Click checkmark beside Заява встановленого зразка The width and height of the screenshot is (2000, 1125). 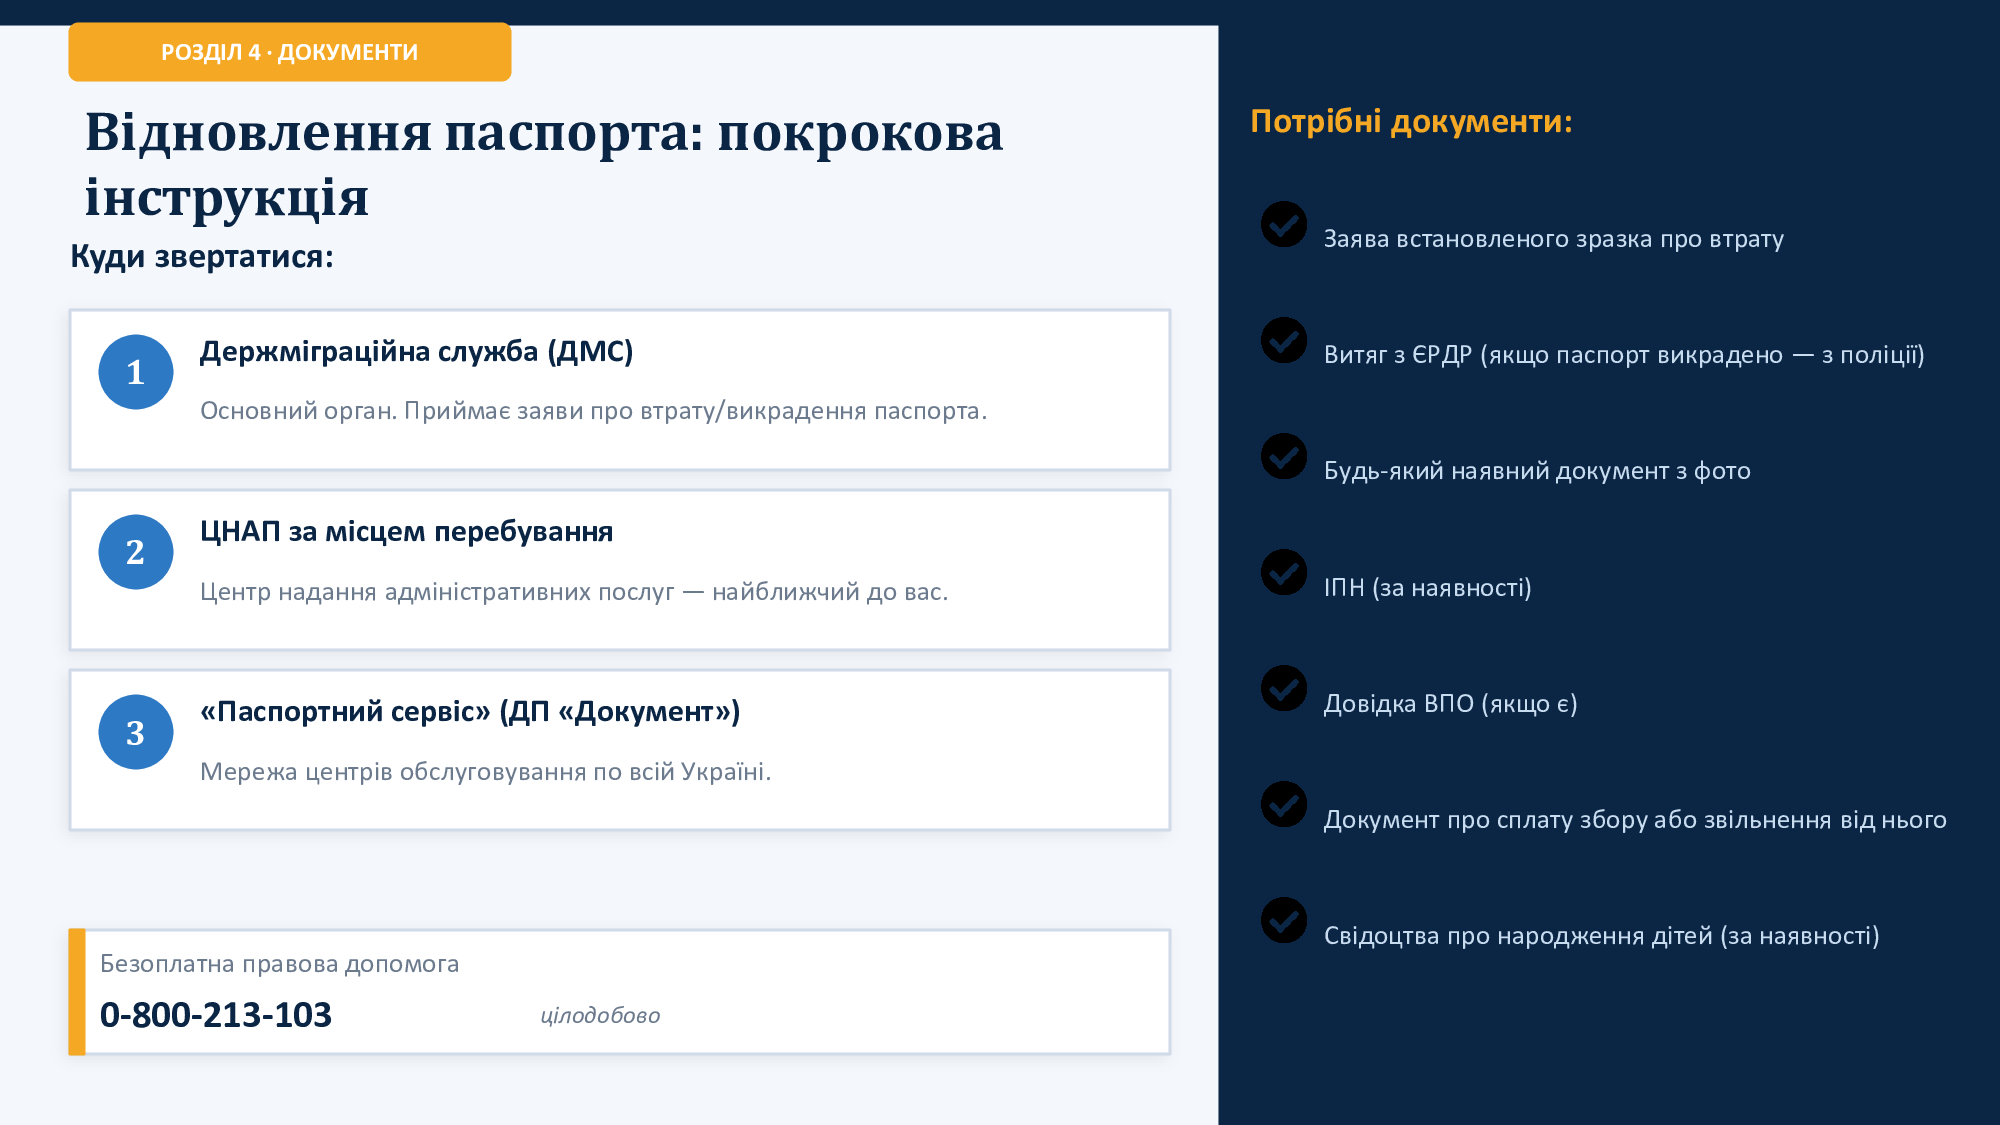coord(1284,224)
